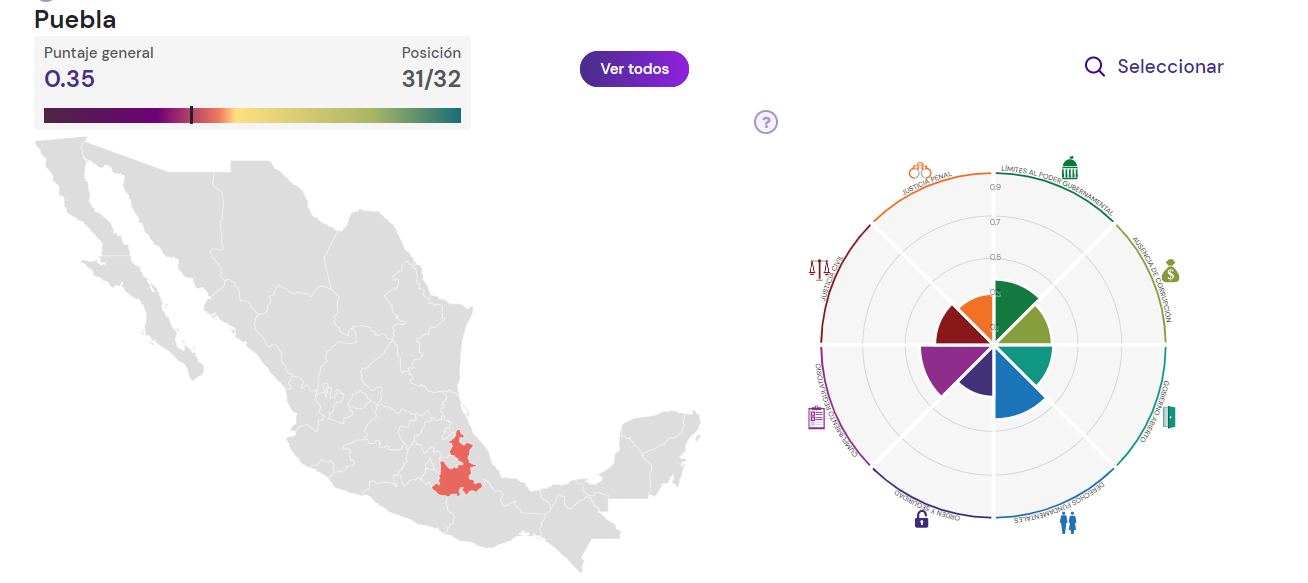This screenshot has height=583, width=1308.
Task: Click the score color gradient bar
Action: 252,115
